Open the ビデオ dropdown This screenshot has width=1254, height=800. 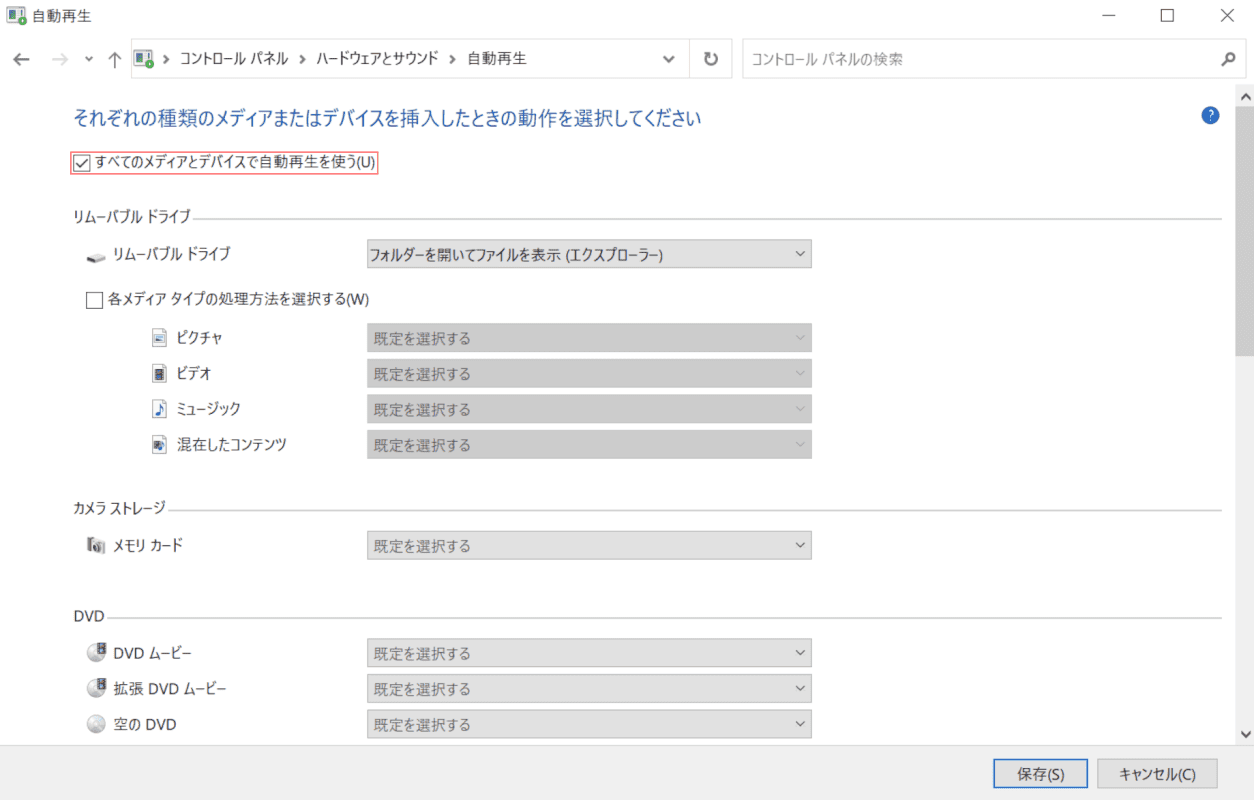589,374
